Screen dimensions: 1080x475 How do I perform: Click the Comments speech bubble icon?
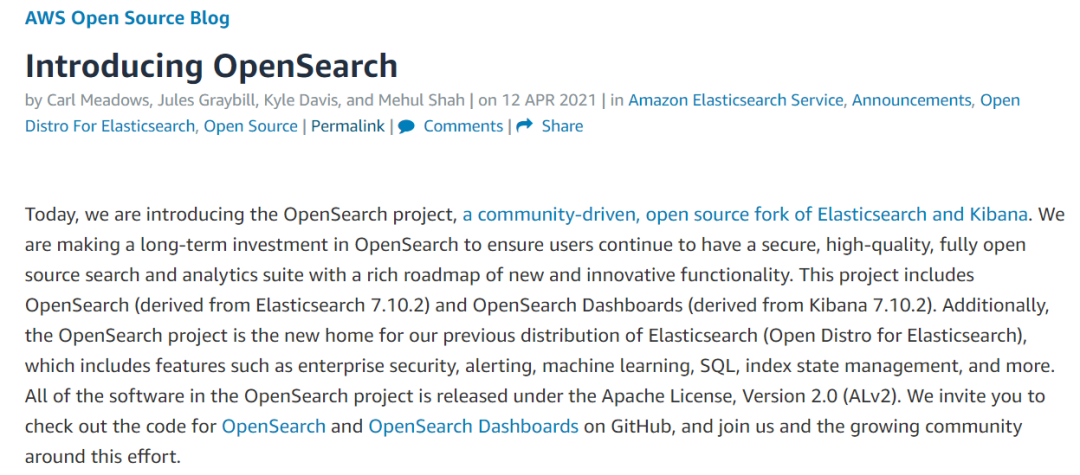pos(406,126)
